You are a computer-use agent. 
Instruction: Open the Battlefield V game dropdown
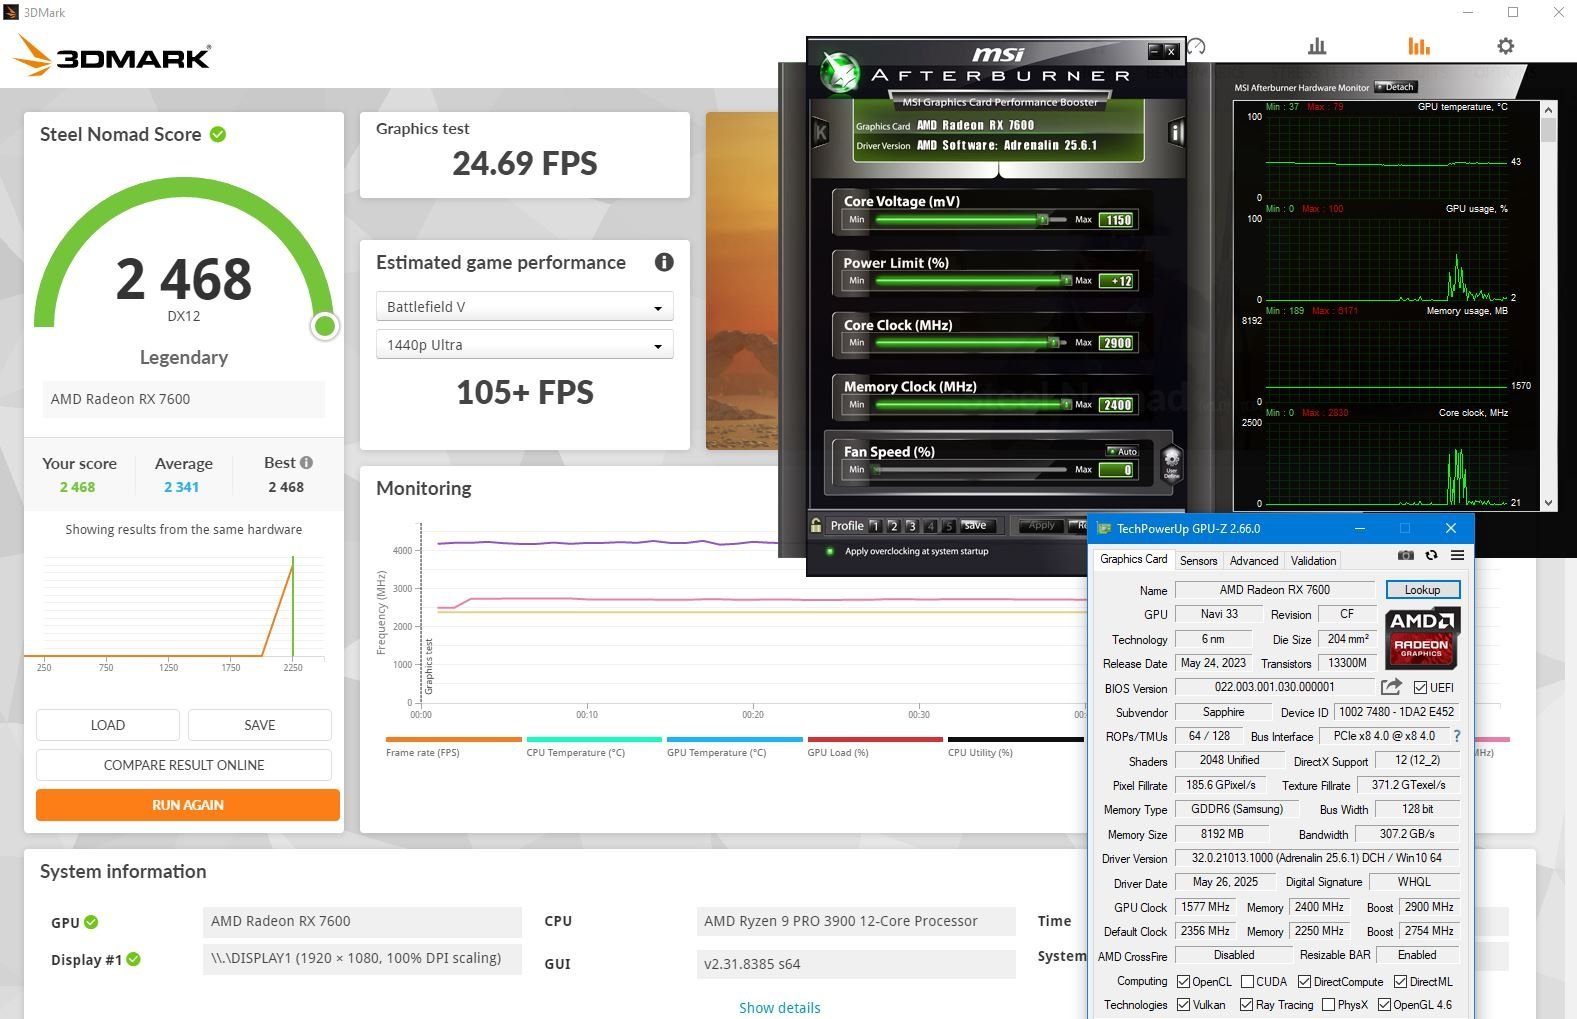[525, 307]
